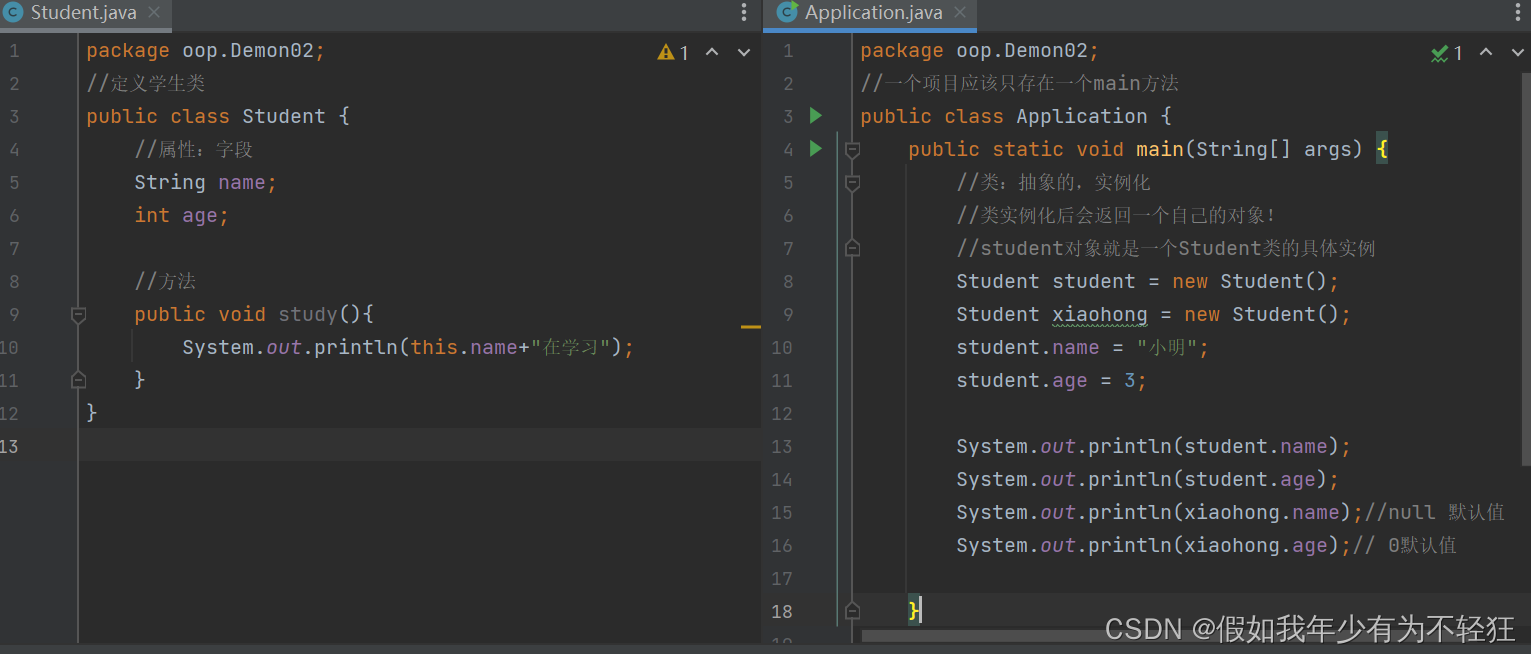Screen dimensions: 1531x654
Task: Click println(student.name) statement on line 13
Action: click(x=1154, y=446)
